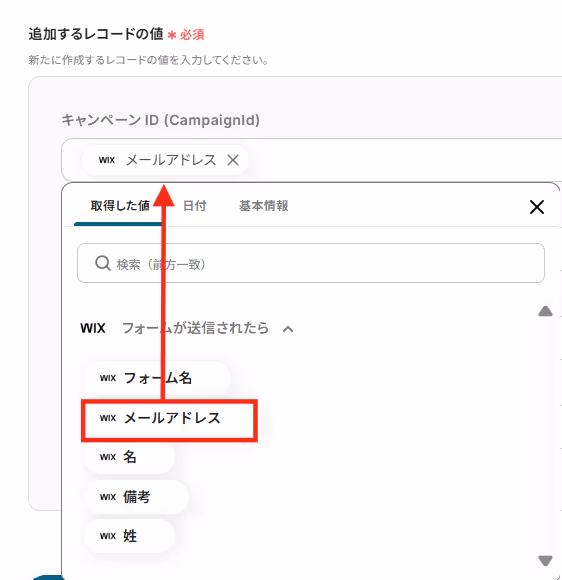This screenshot has height=580, width=562.
Task: Click the 追加するレコードの値 heading
Action: click(x=96, y=34)
